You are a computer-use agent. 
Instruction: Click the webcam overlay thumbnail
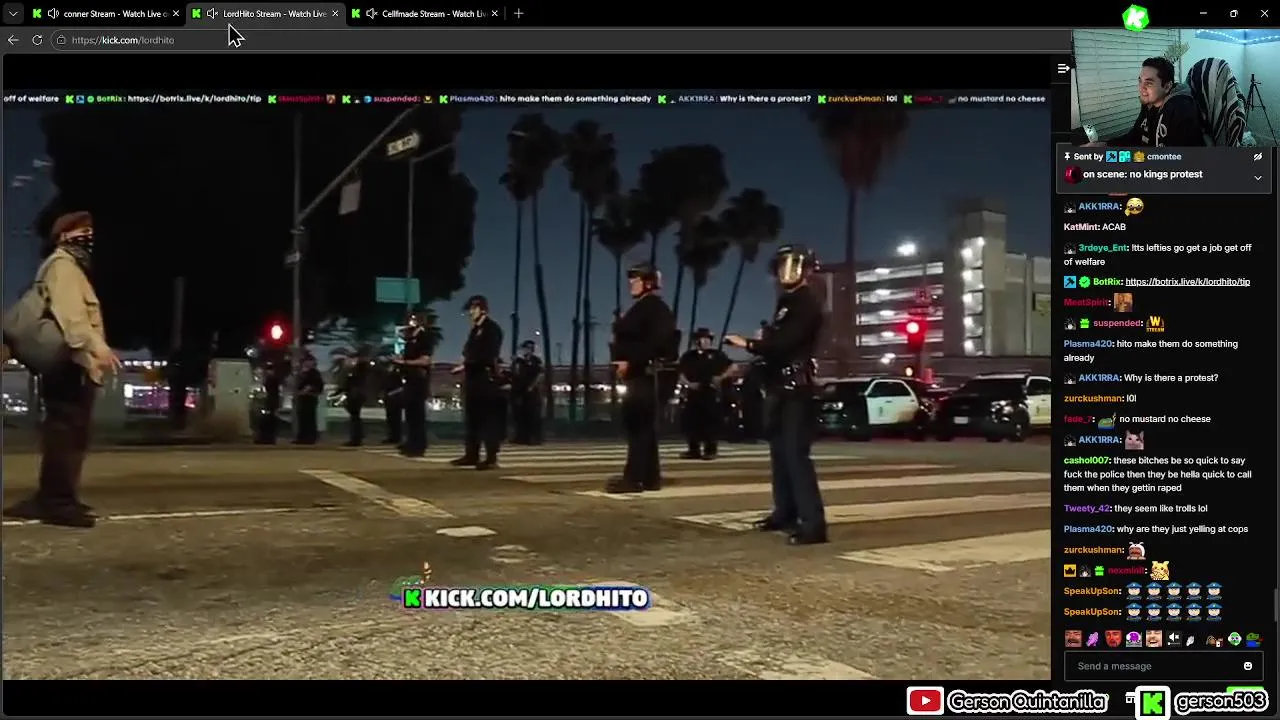coord(1175,87)
